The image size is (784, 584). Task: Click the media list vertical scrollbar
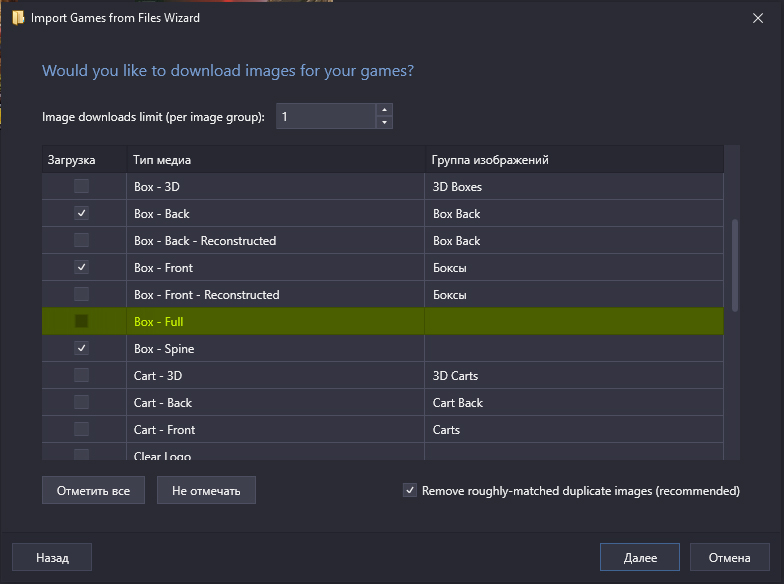click(735, 265)
